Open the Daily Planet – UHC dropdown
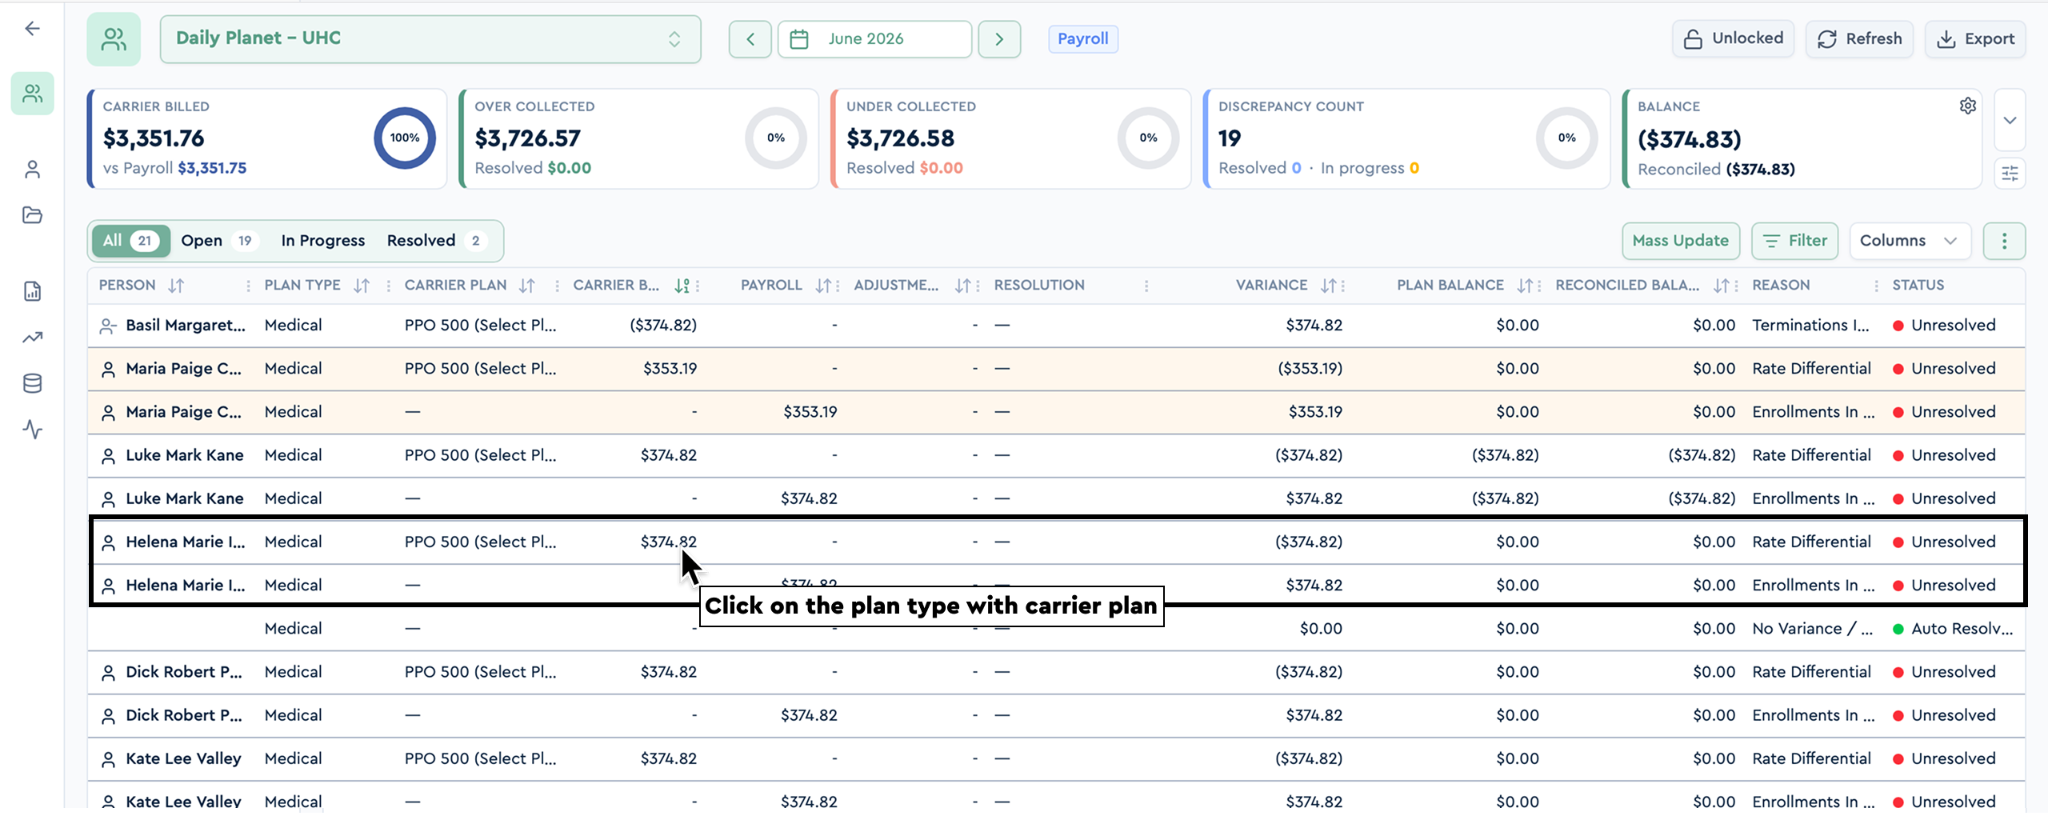Image resolution: width=2048 pixels, height=813 pixels. (430, 39)
